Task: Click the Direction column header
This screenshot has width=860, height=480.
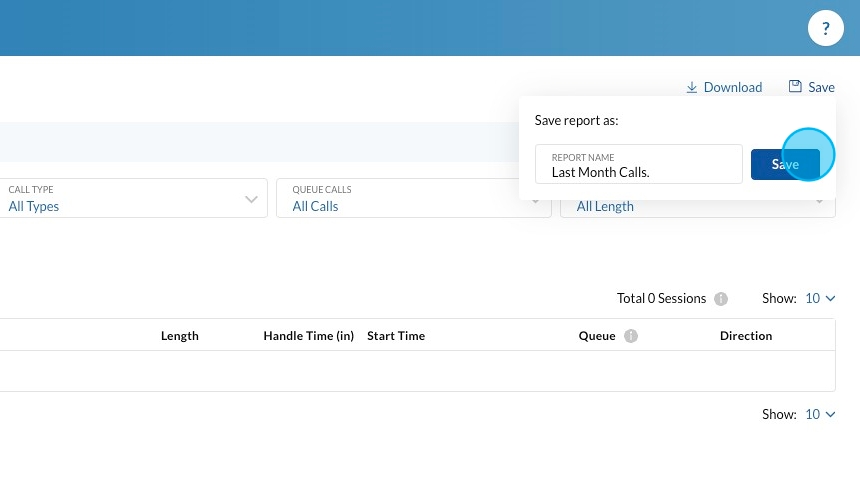Action: [x=746, y=336]
